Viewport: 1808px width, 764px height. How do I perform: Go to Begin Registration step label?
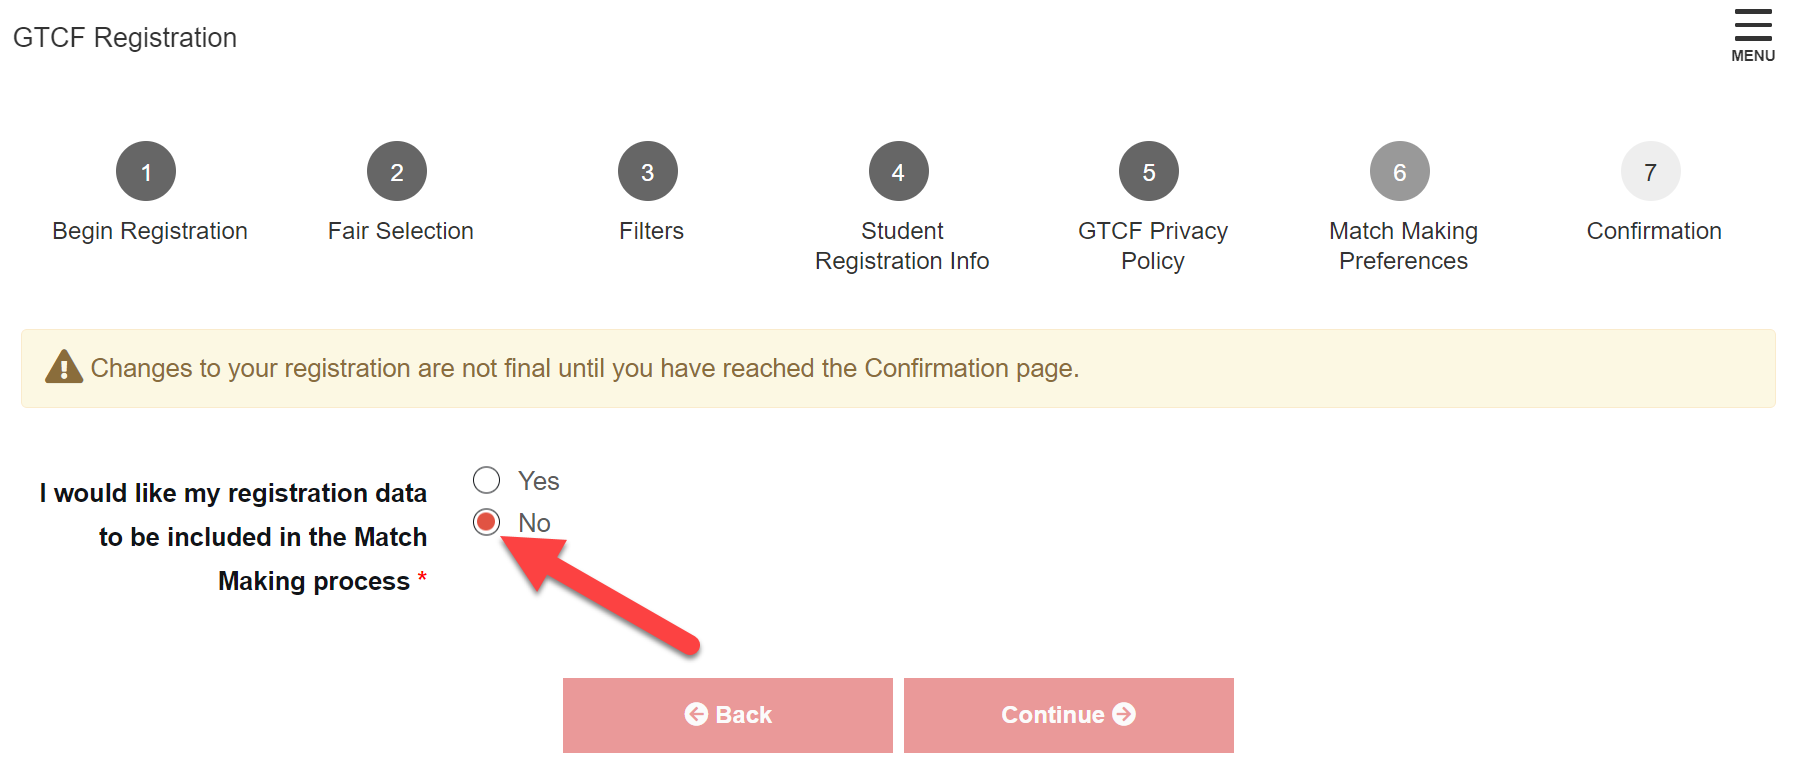(x=150, y=231)
